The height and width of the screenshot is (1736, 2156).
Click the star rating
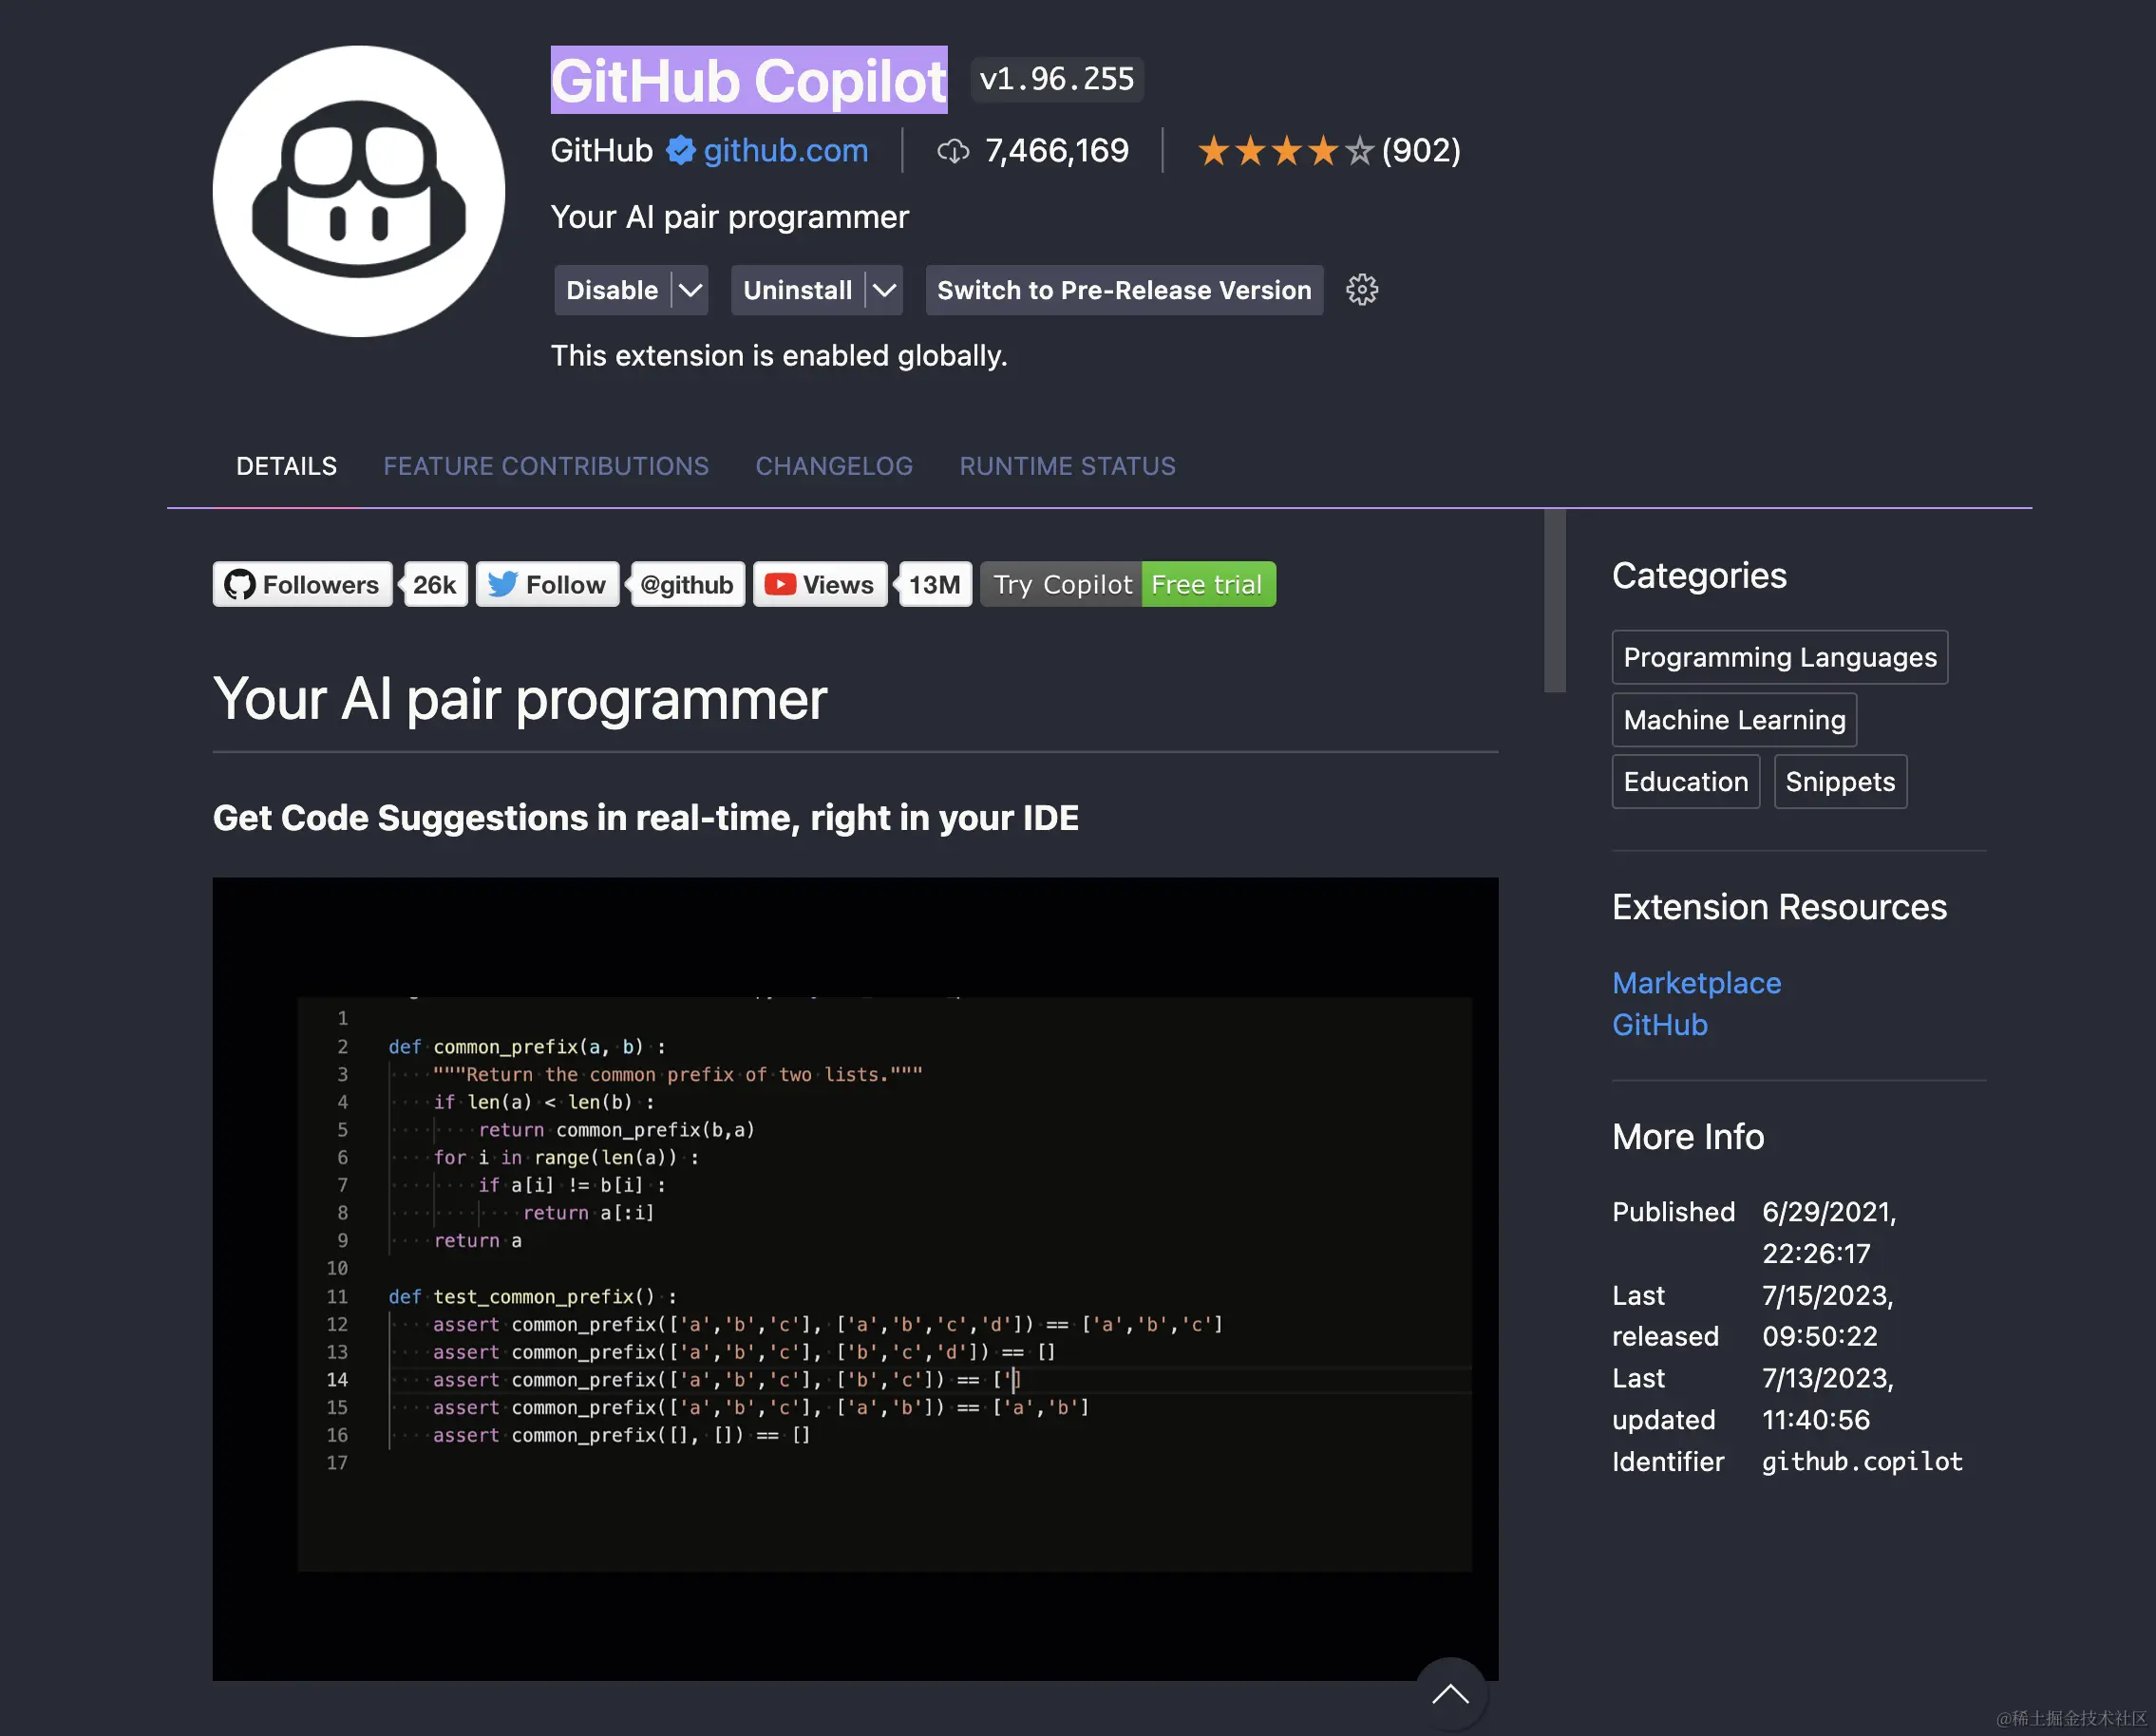coord(1285,151)
